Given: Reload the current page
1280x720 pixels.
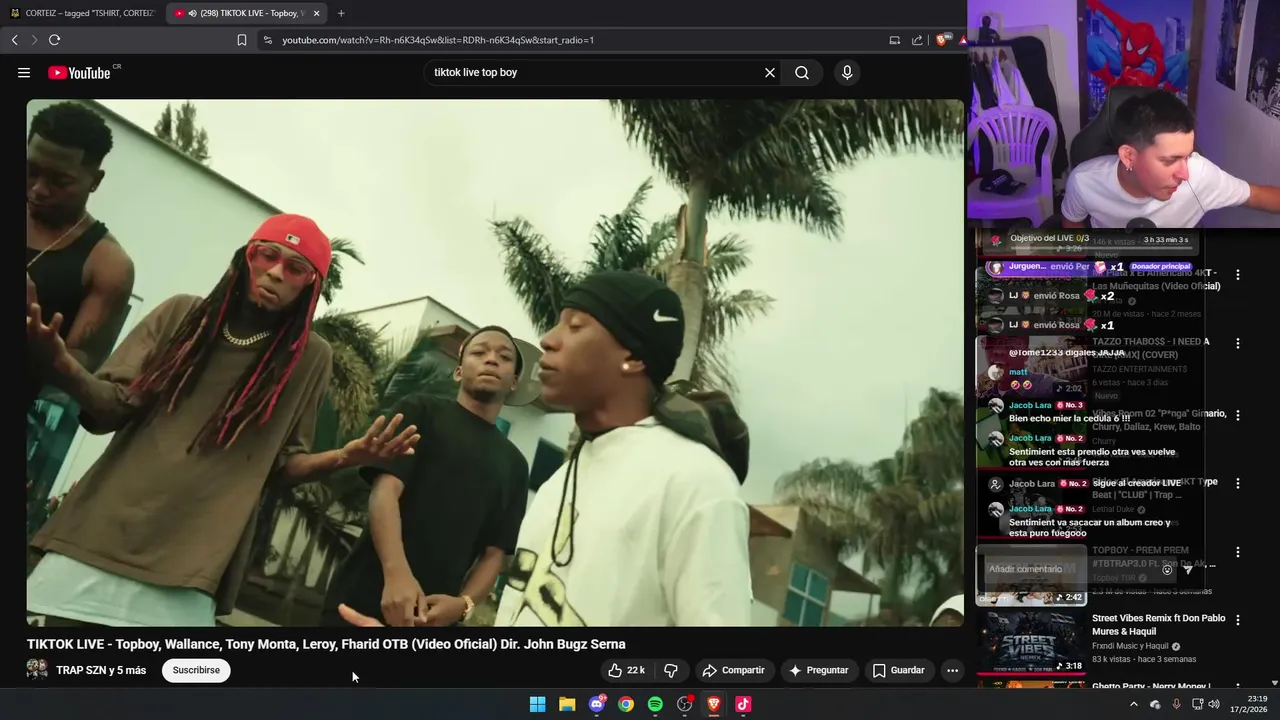Looking at the screenshot, I should point(54,40).
